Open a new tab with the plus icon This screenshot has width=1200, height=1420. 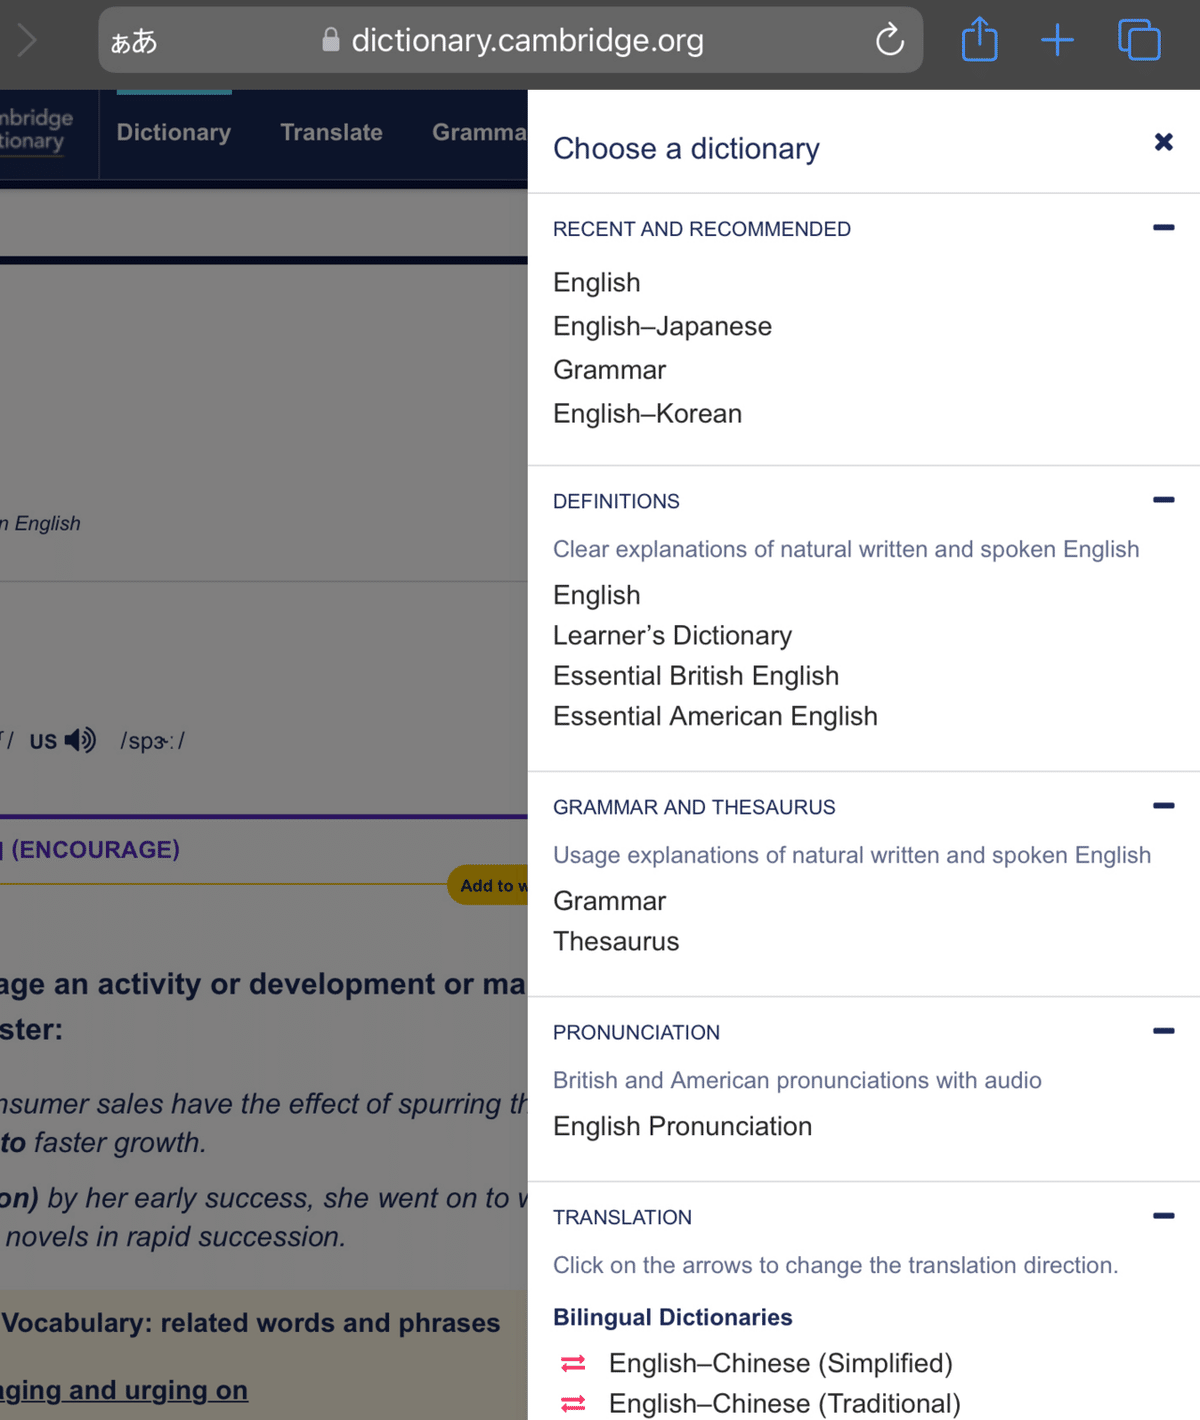click(x=1057, y=40)
